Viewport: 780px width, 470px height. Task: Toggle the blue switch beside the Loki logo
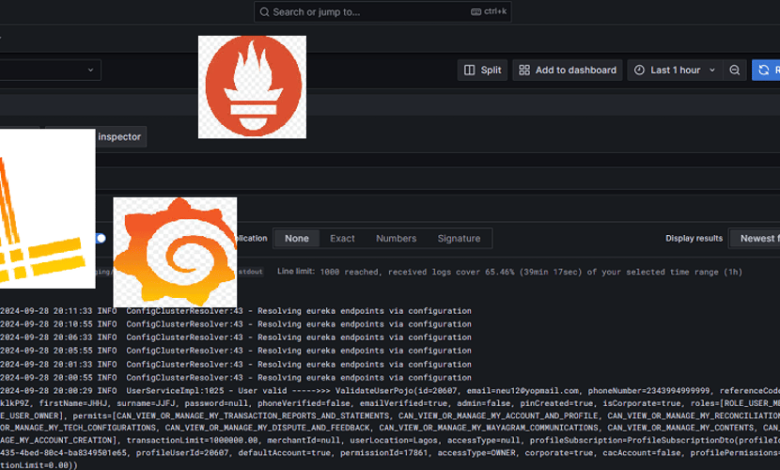point(100,238)
